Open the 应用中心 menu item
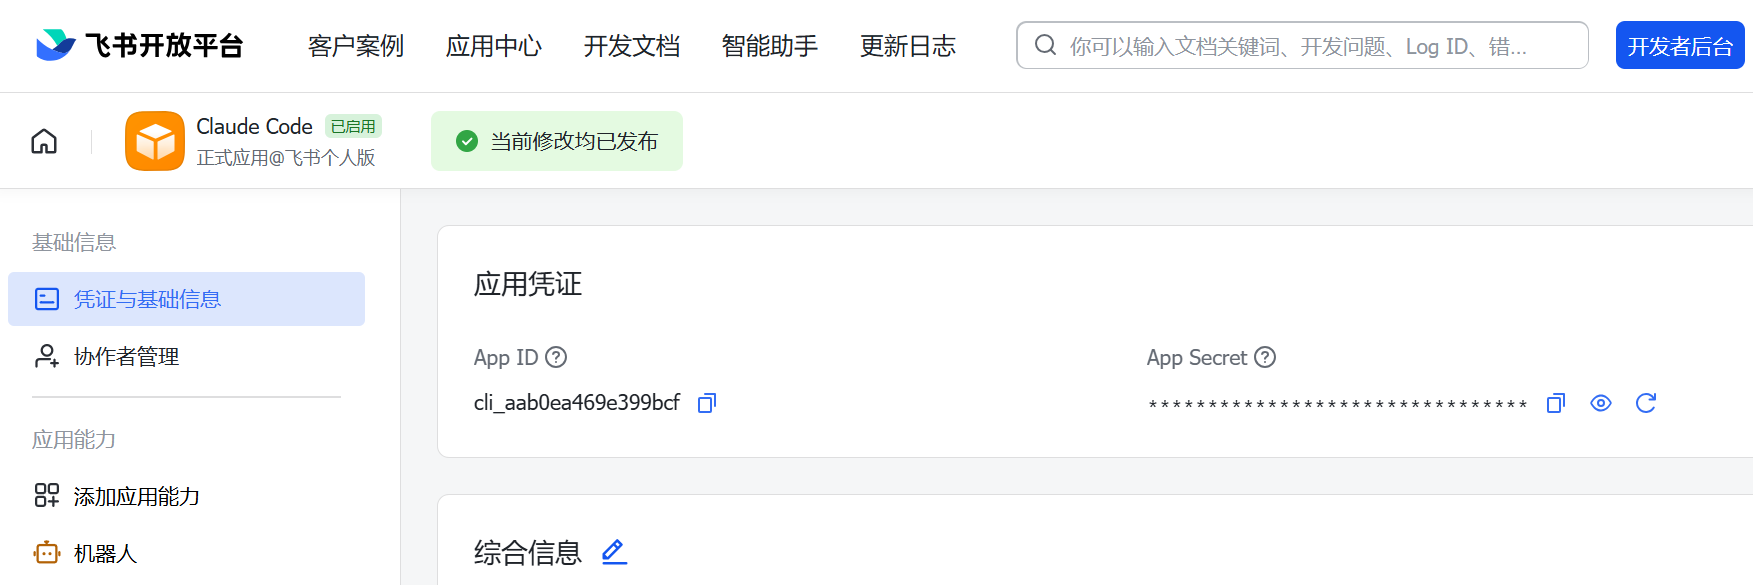Image resolution: width=1753 pixels, height=585 pixels. pos(494,46)
